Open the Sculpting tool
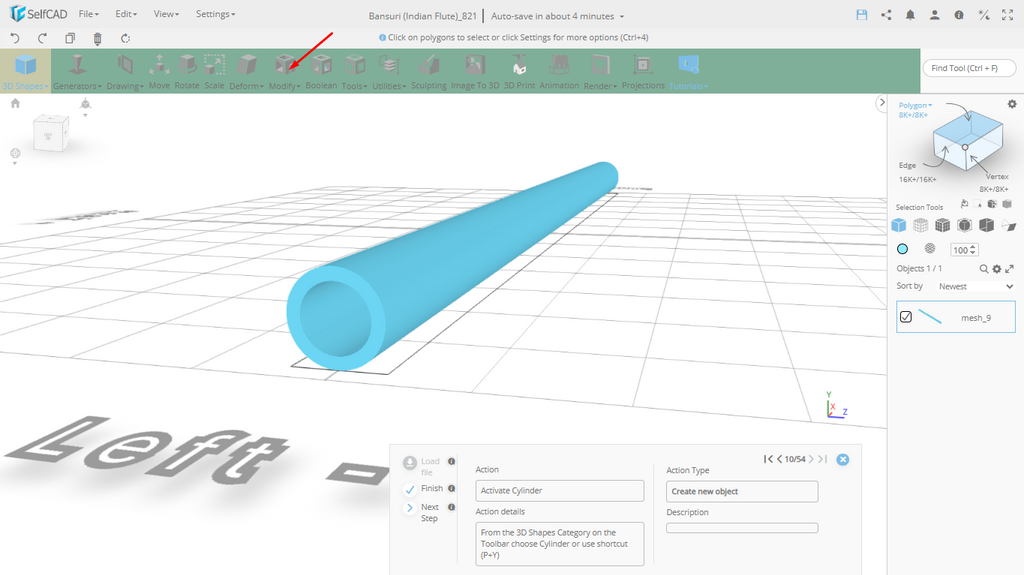Screen dimensions: 1024x575 [429, 70]
